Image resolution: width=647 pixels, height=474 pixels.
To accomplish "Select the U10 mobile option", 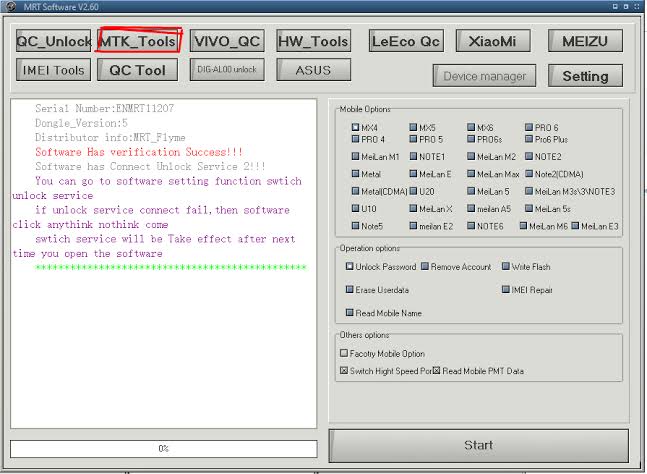I will pyautogui.click(x=355, y=208).
